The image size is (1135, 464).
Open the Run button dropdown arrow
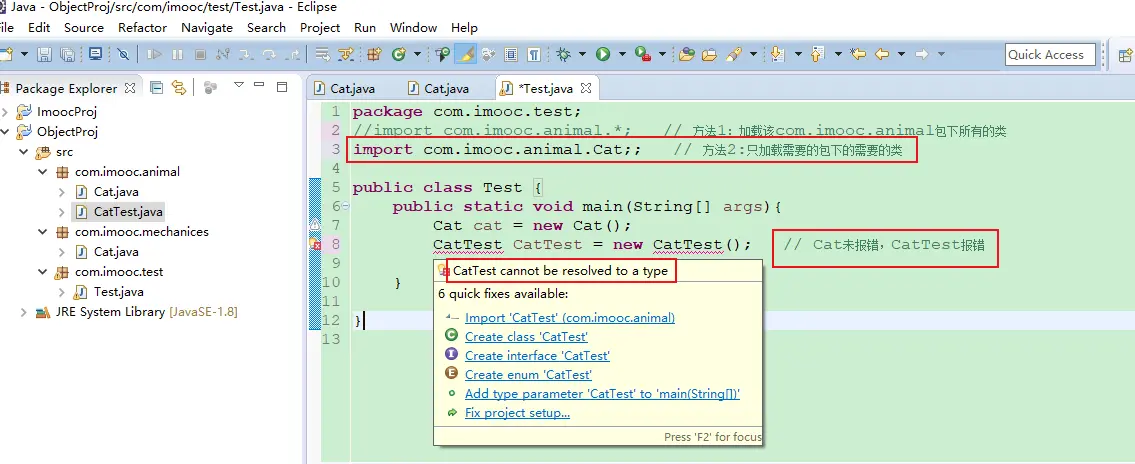[x=621, y=54]
